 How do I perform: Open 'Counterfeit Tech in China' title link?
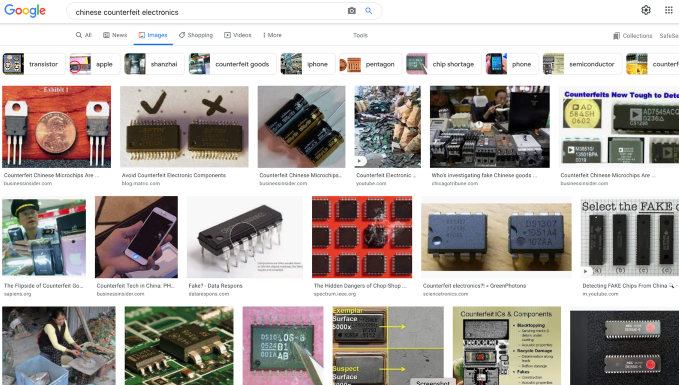135,286
